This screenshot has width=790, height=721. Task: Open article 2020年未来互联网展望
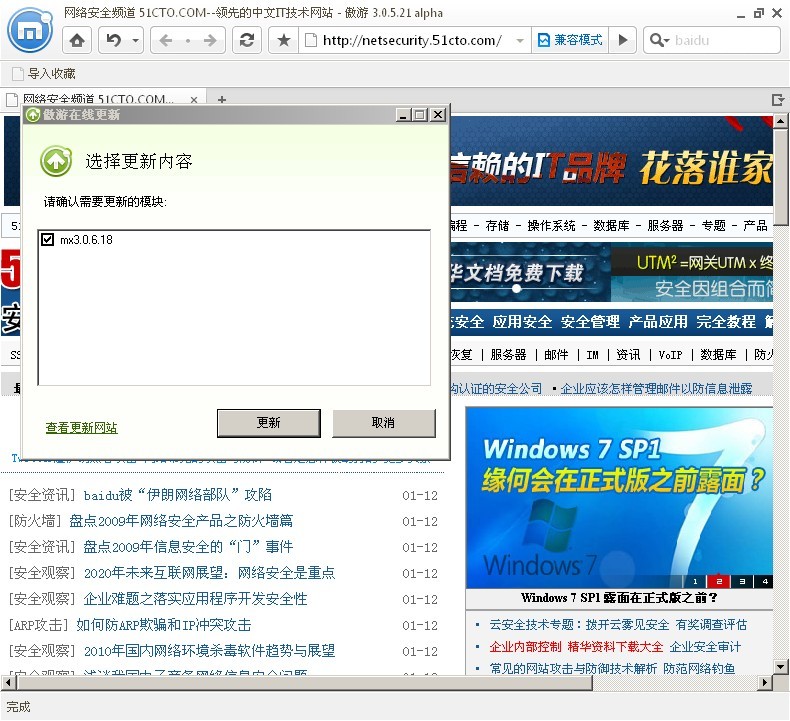210,573
